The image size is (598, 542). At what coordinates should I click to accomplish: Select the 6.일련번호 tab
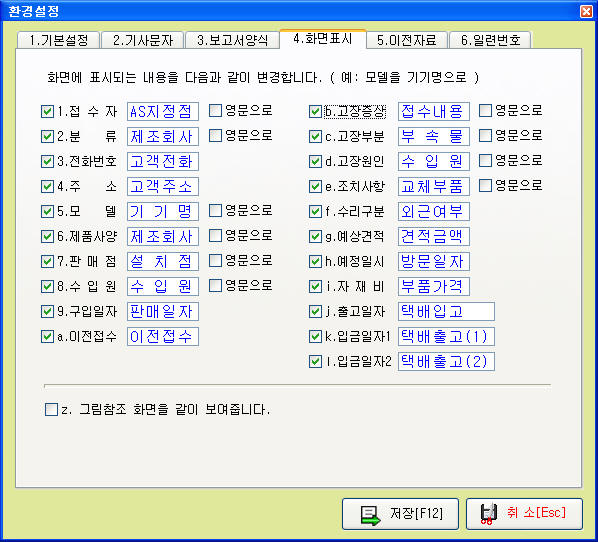pyautogui.click(x=490, y=40)
